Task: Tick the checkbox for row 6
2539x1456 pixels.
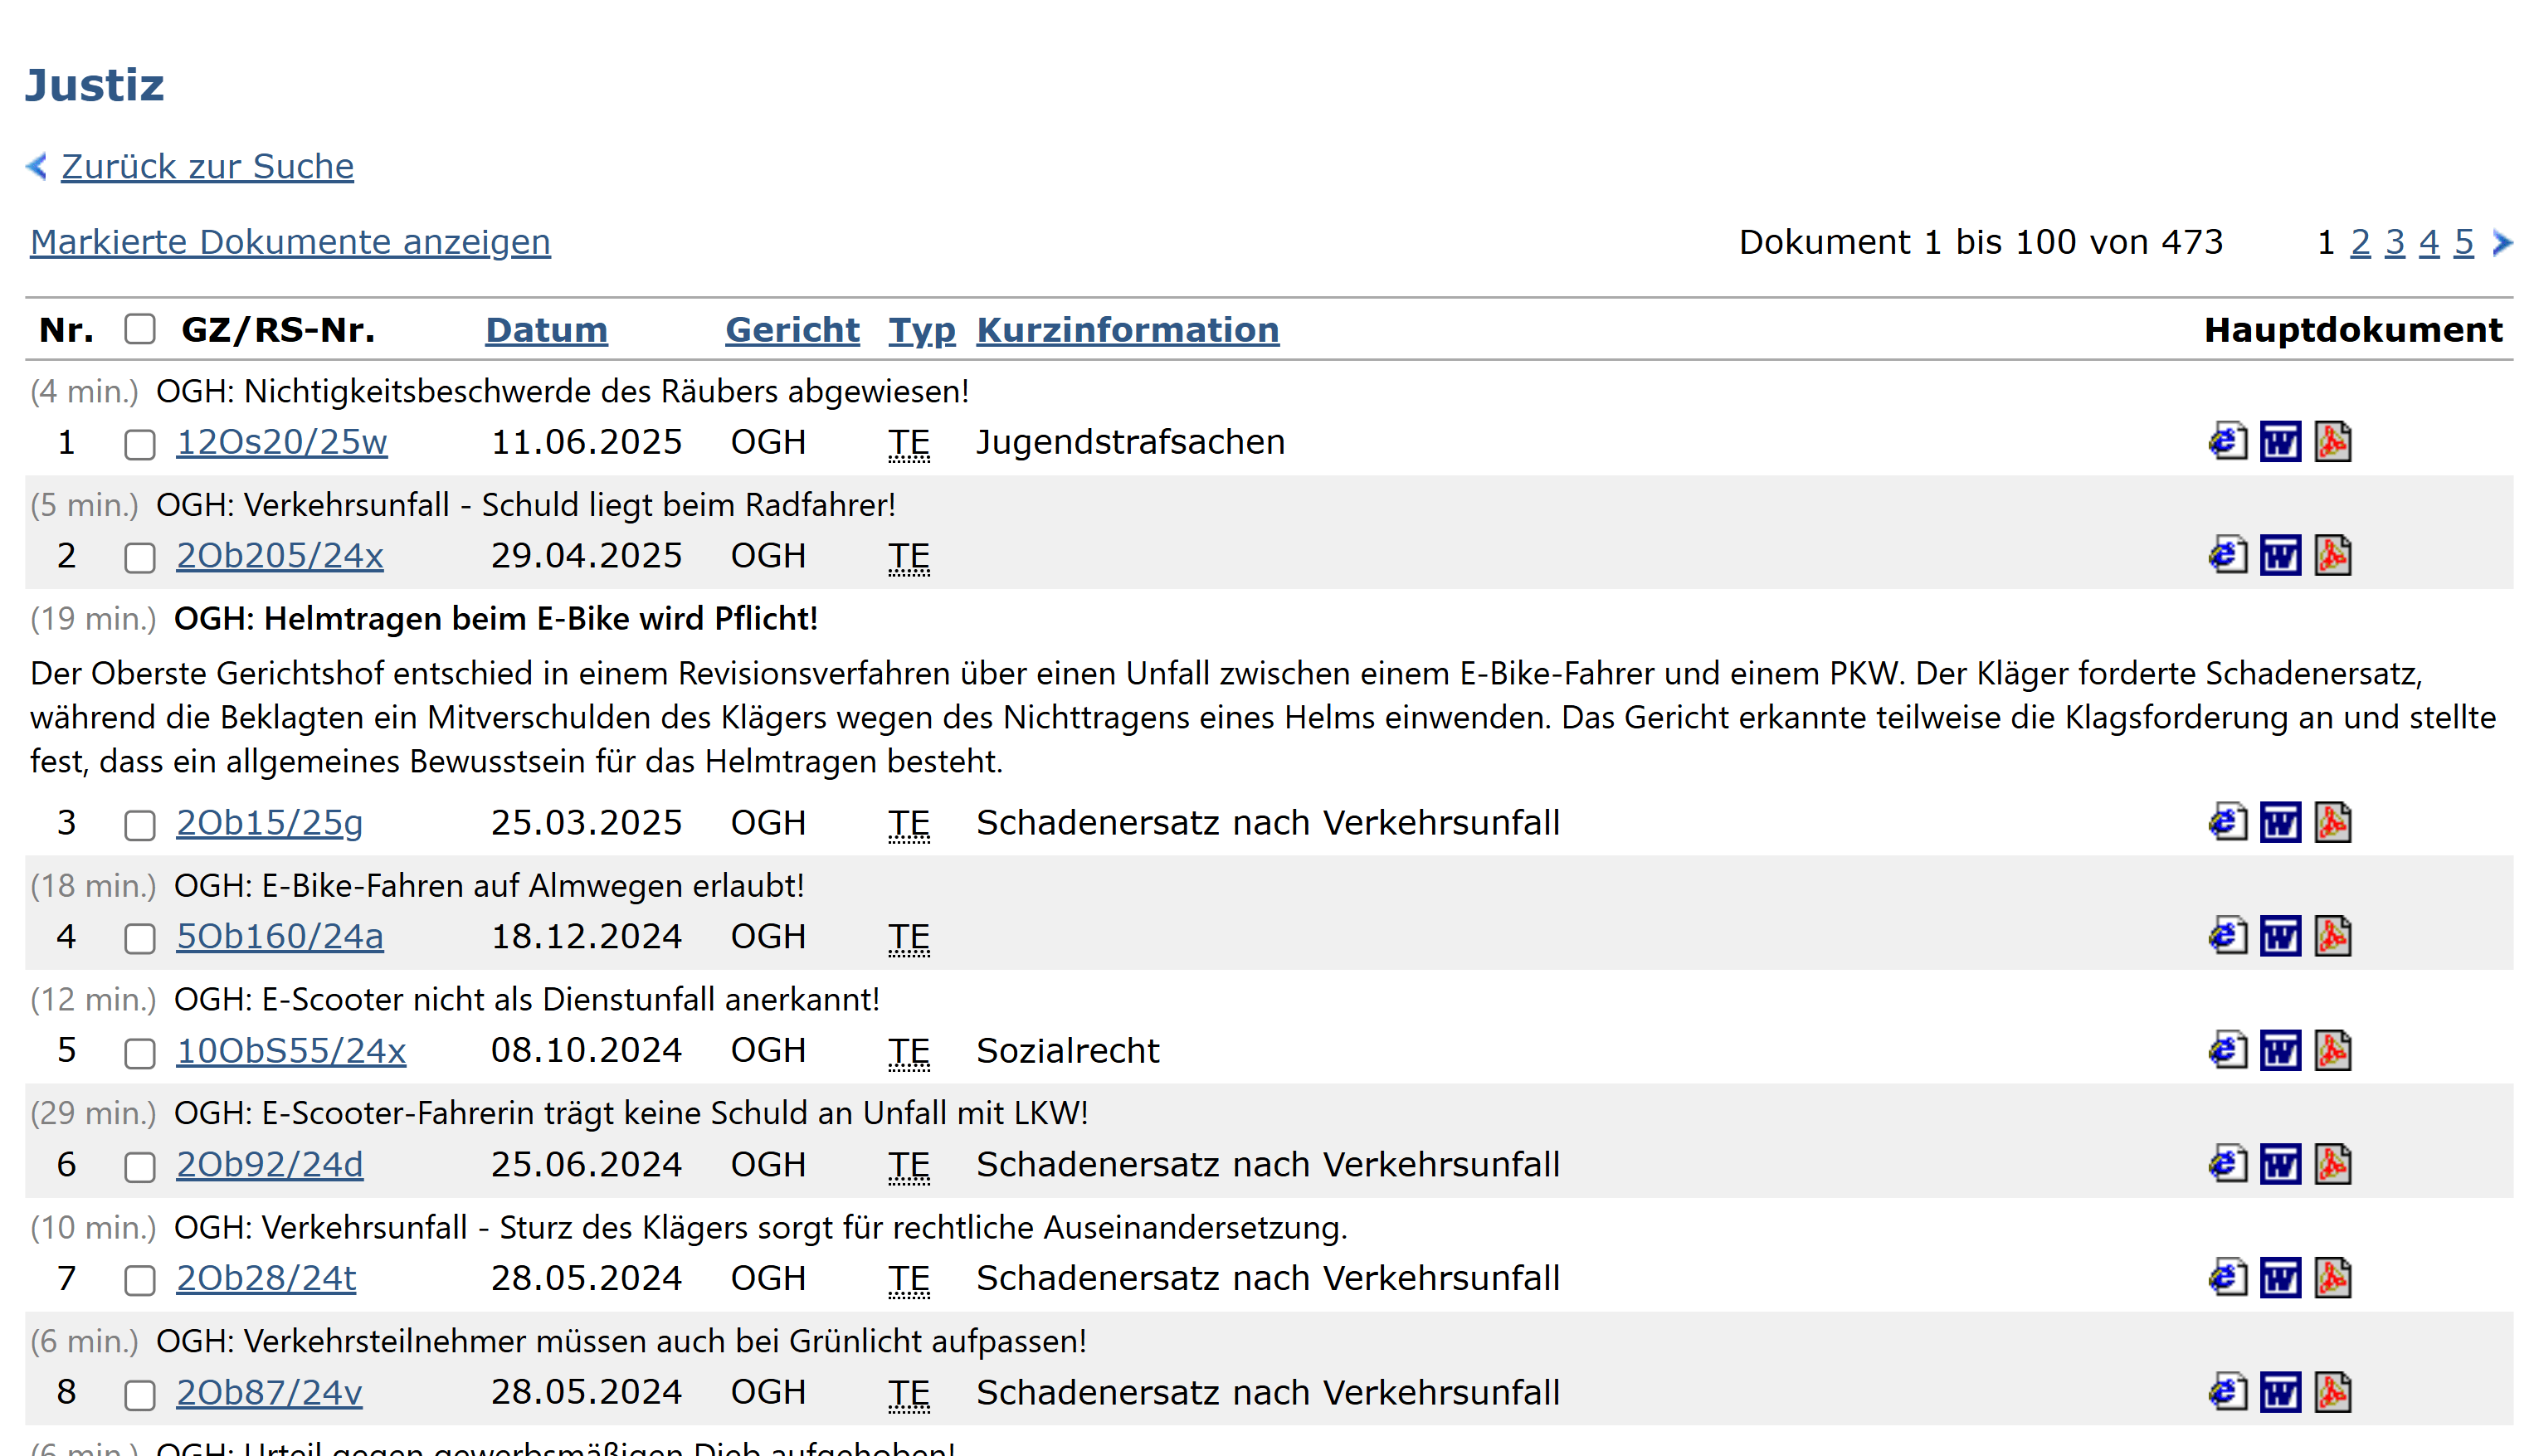Action: pos(140,1167)
